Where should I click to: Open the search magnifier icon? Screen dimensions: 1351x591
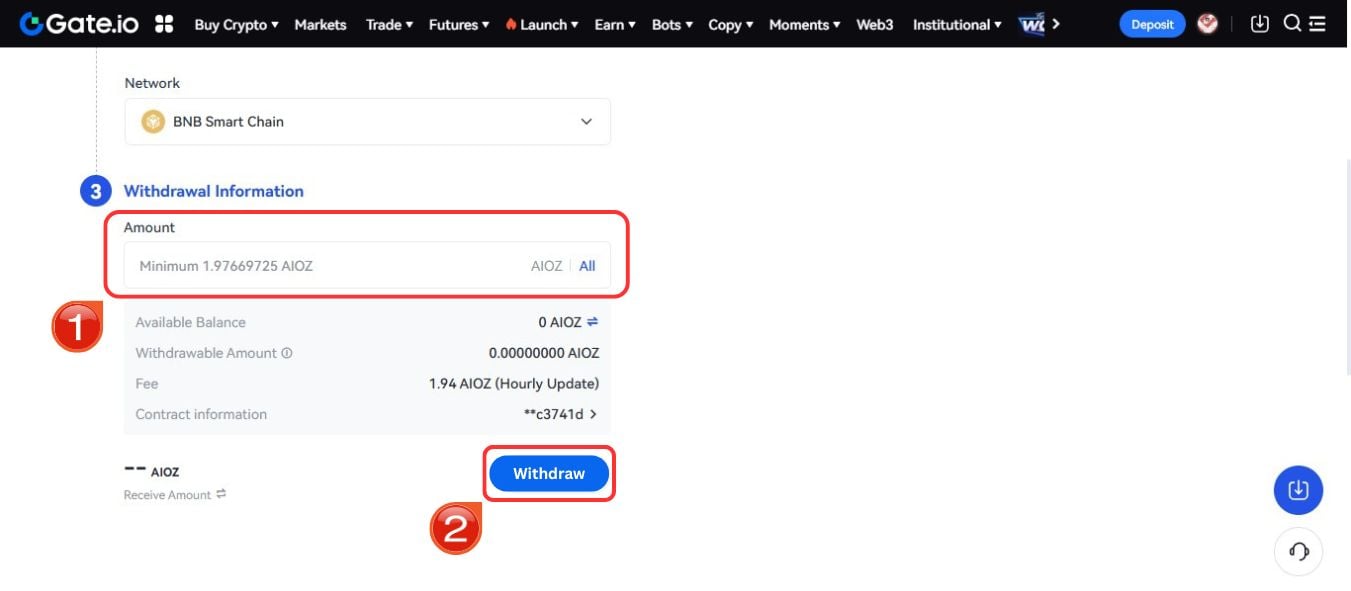click(x=1292, y=24)
